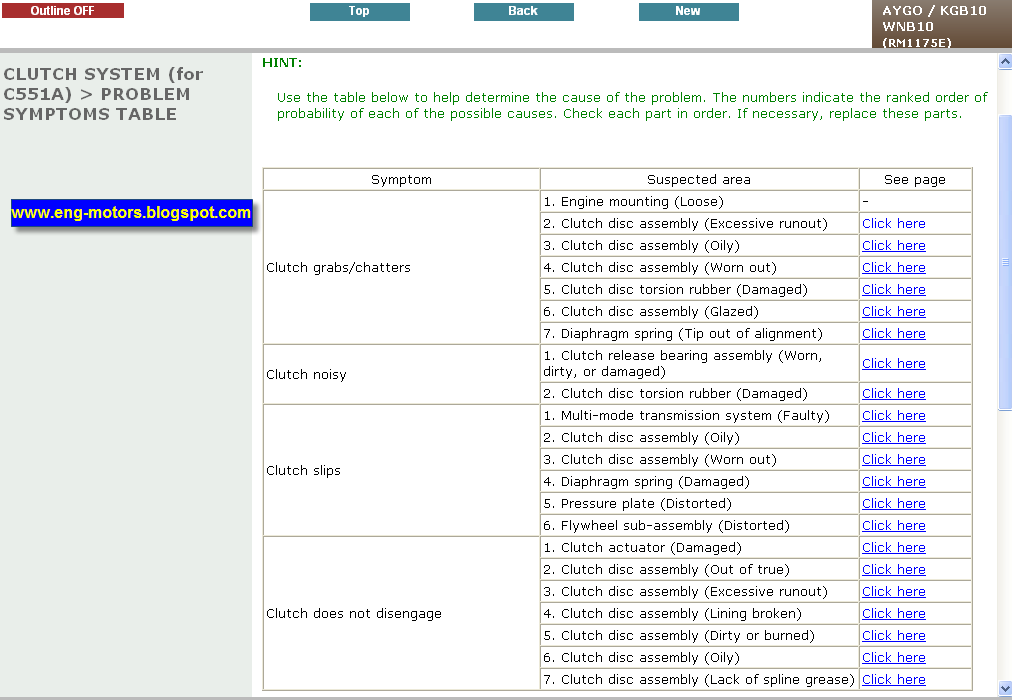Open the www.eng-motors.blogspot.com link

pyautogui.click(x=131, y=213)
